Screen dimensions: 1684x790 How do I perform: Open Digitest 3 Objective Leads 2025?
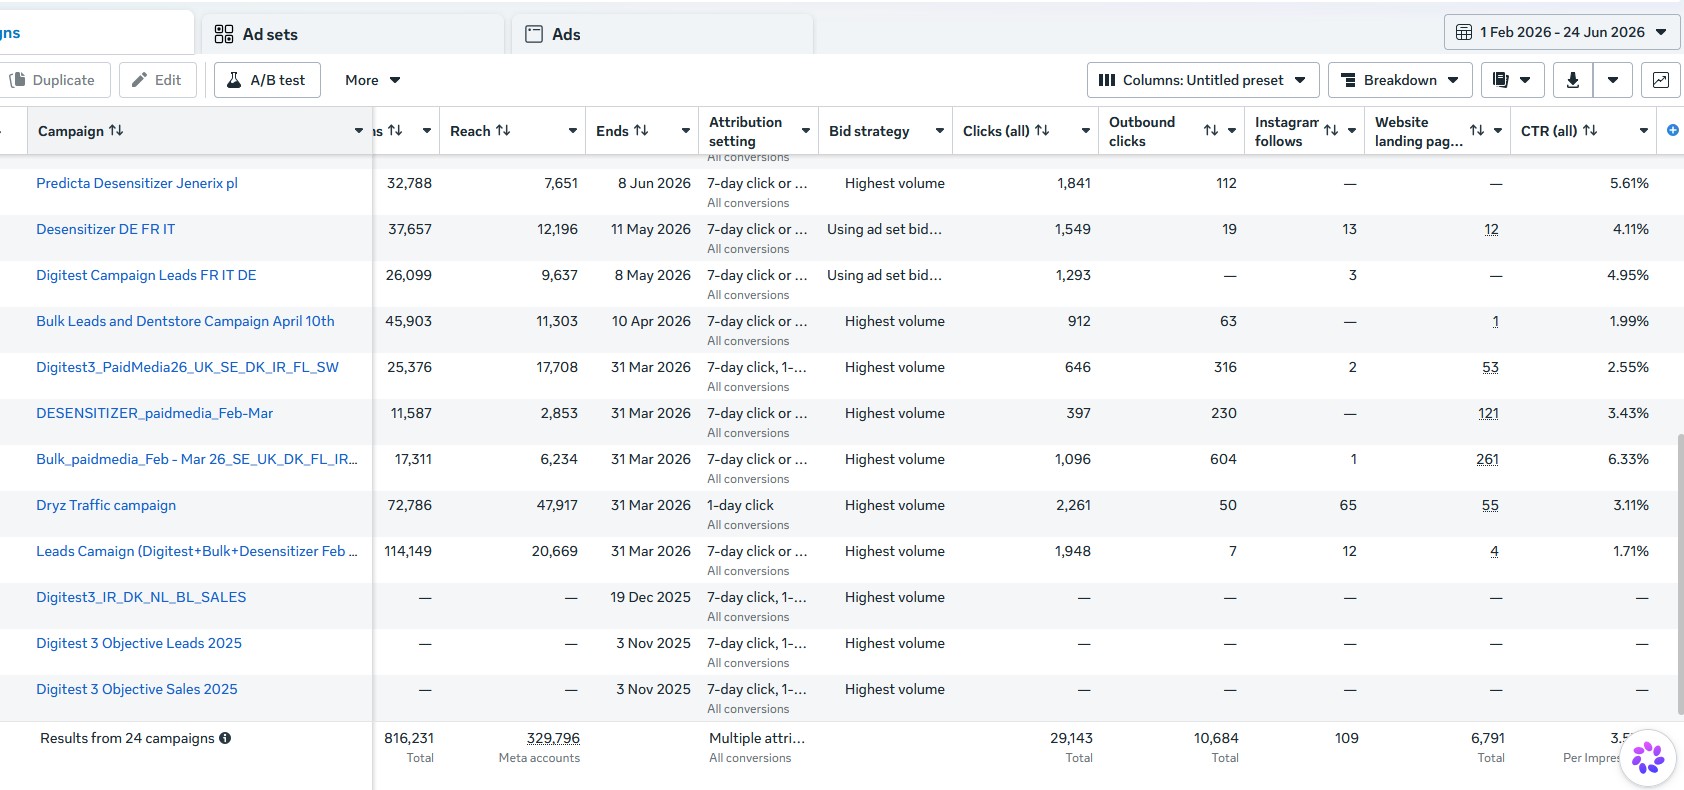tap(139, 643)
